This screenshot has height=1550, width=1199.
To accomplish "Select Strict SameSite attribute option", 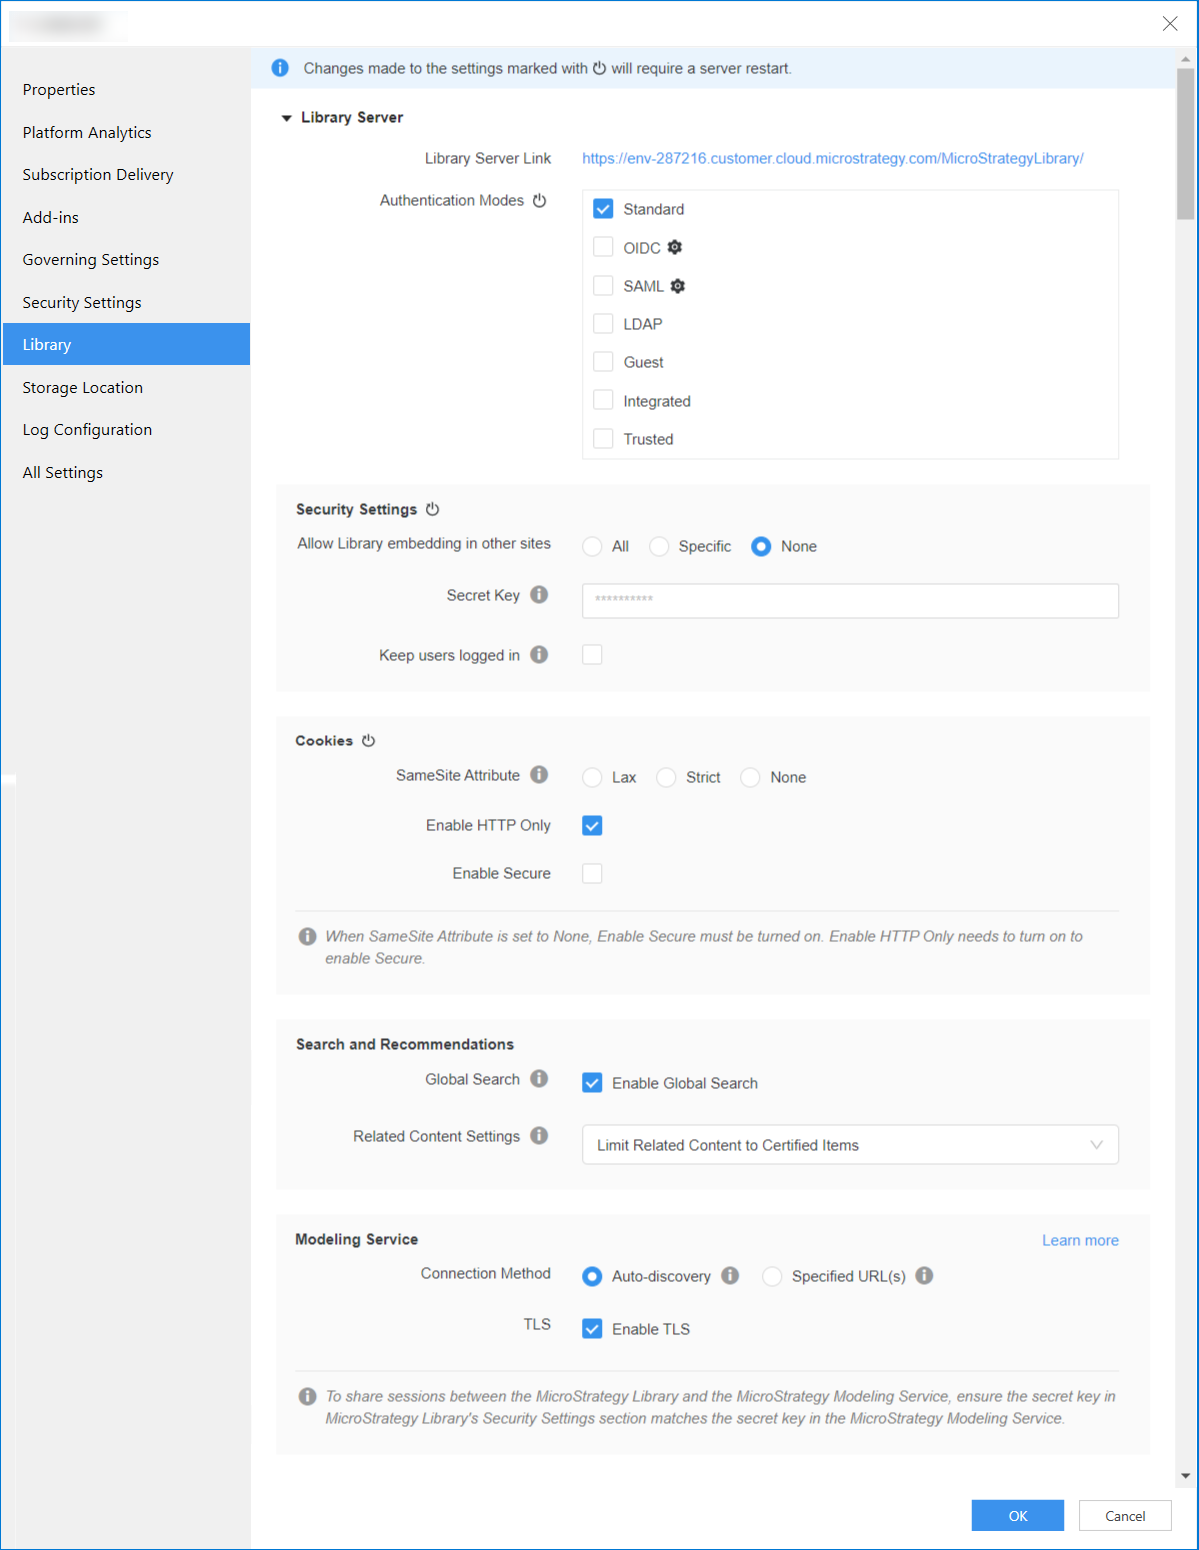I will 666,778.
